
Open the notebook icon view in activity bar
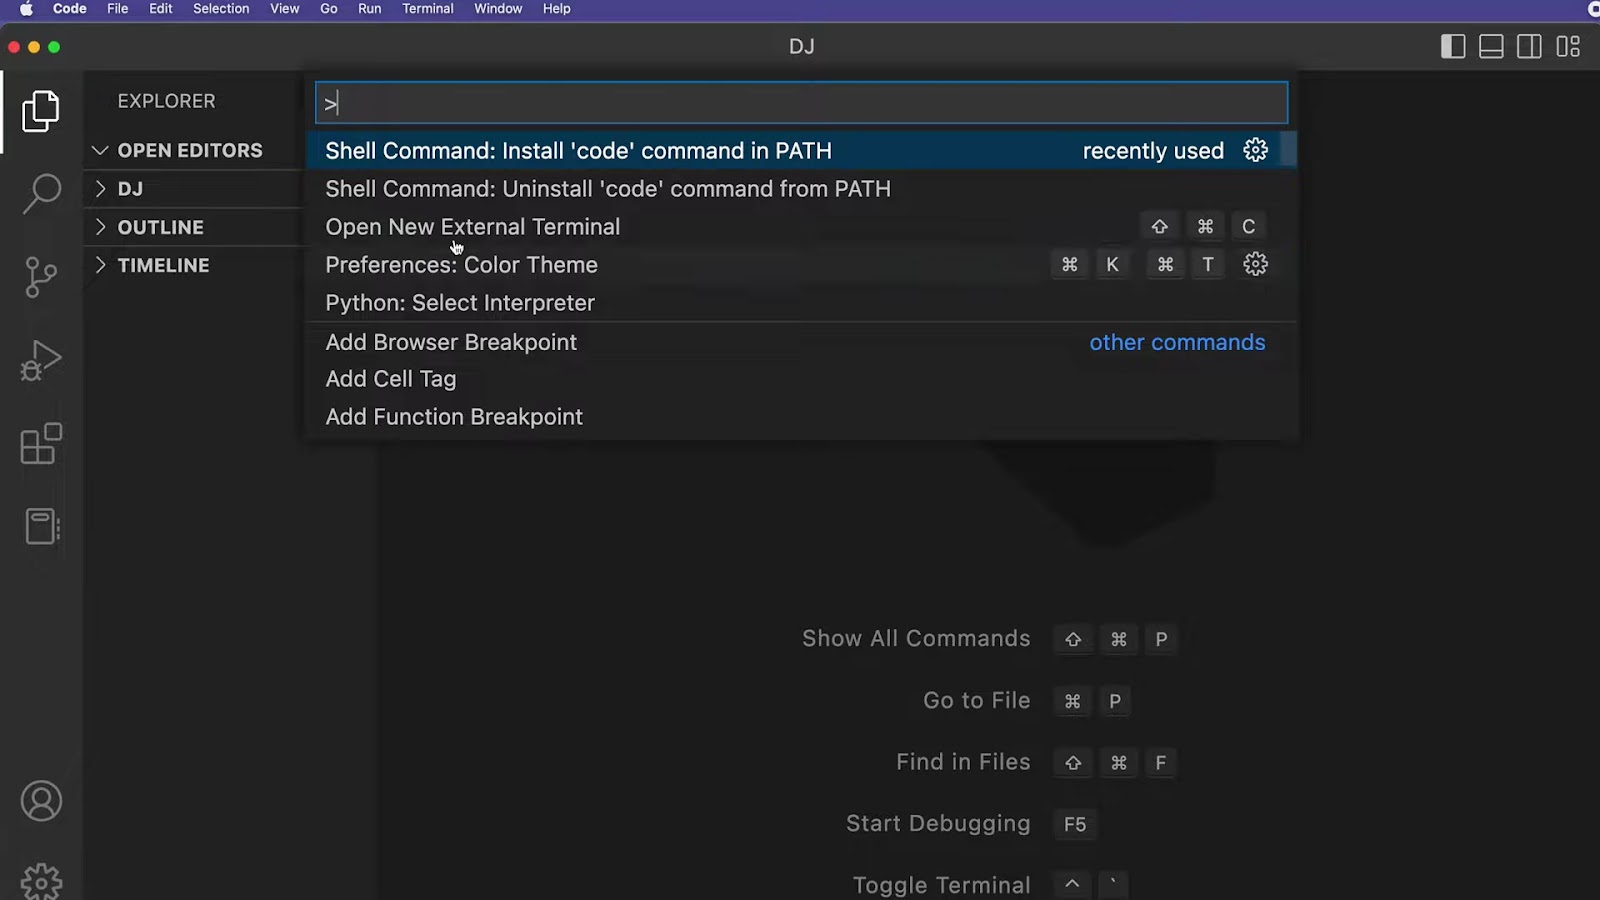click(41, 526)
